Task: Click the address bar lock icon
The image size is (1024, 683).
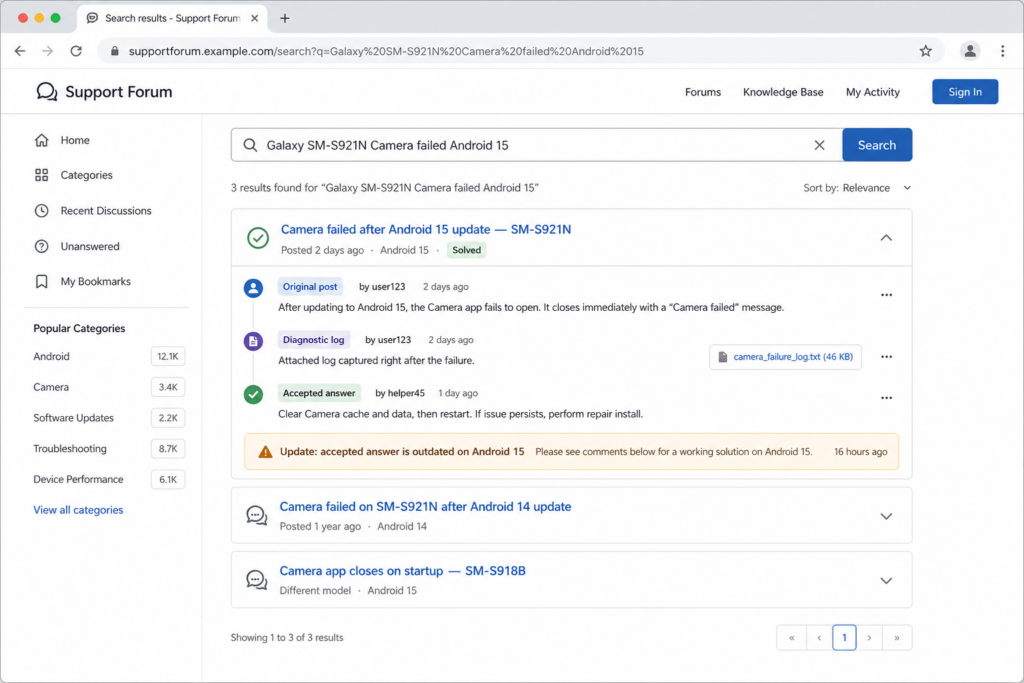Action: [x=115, y=51]
